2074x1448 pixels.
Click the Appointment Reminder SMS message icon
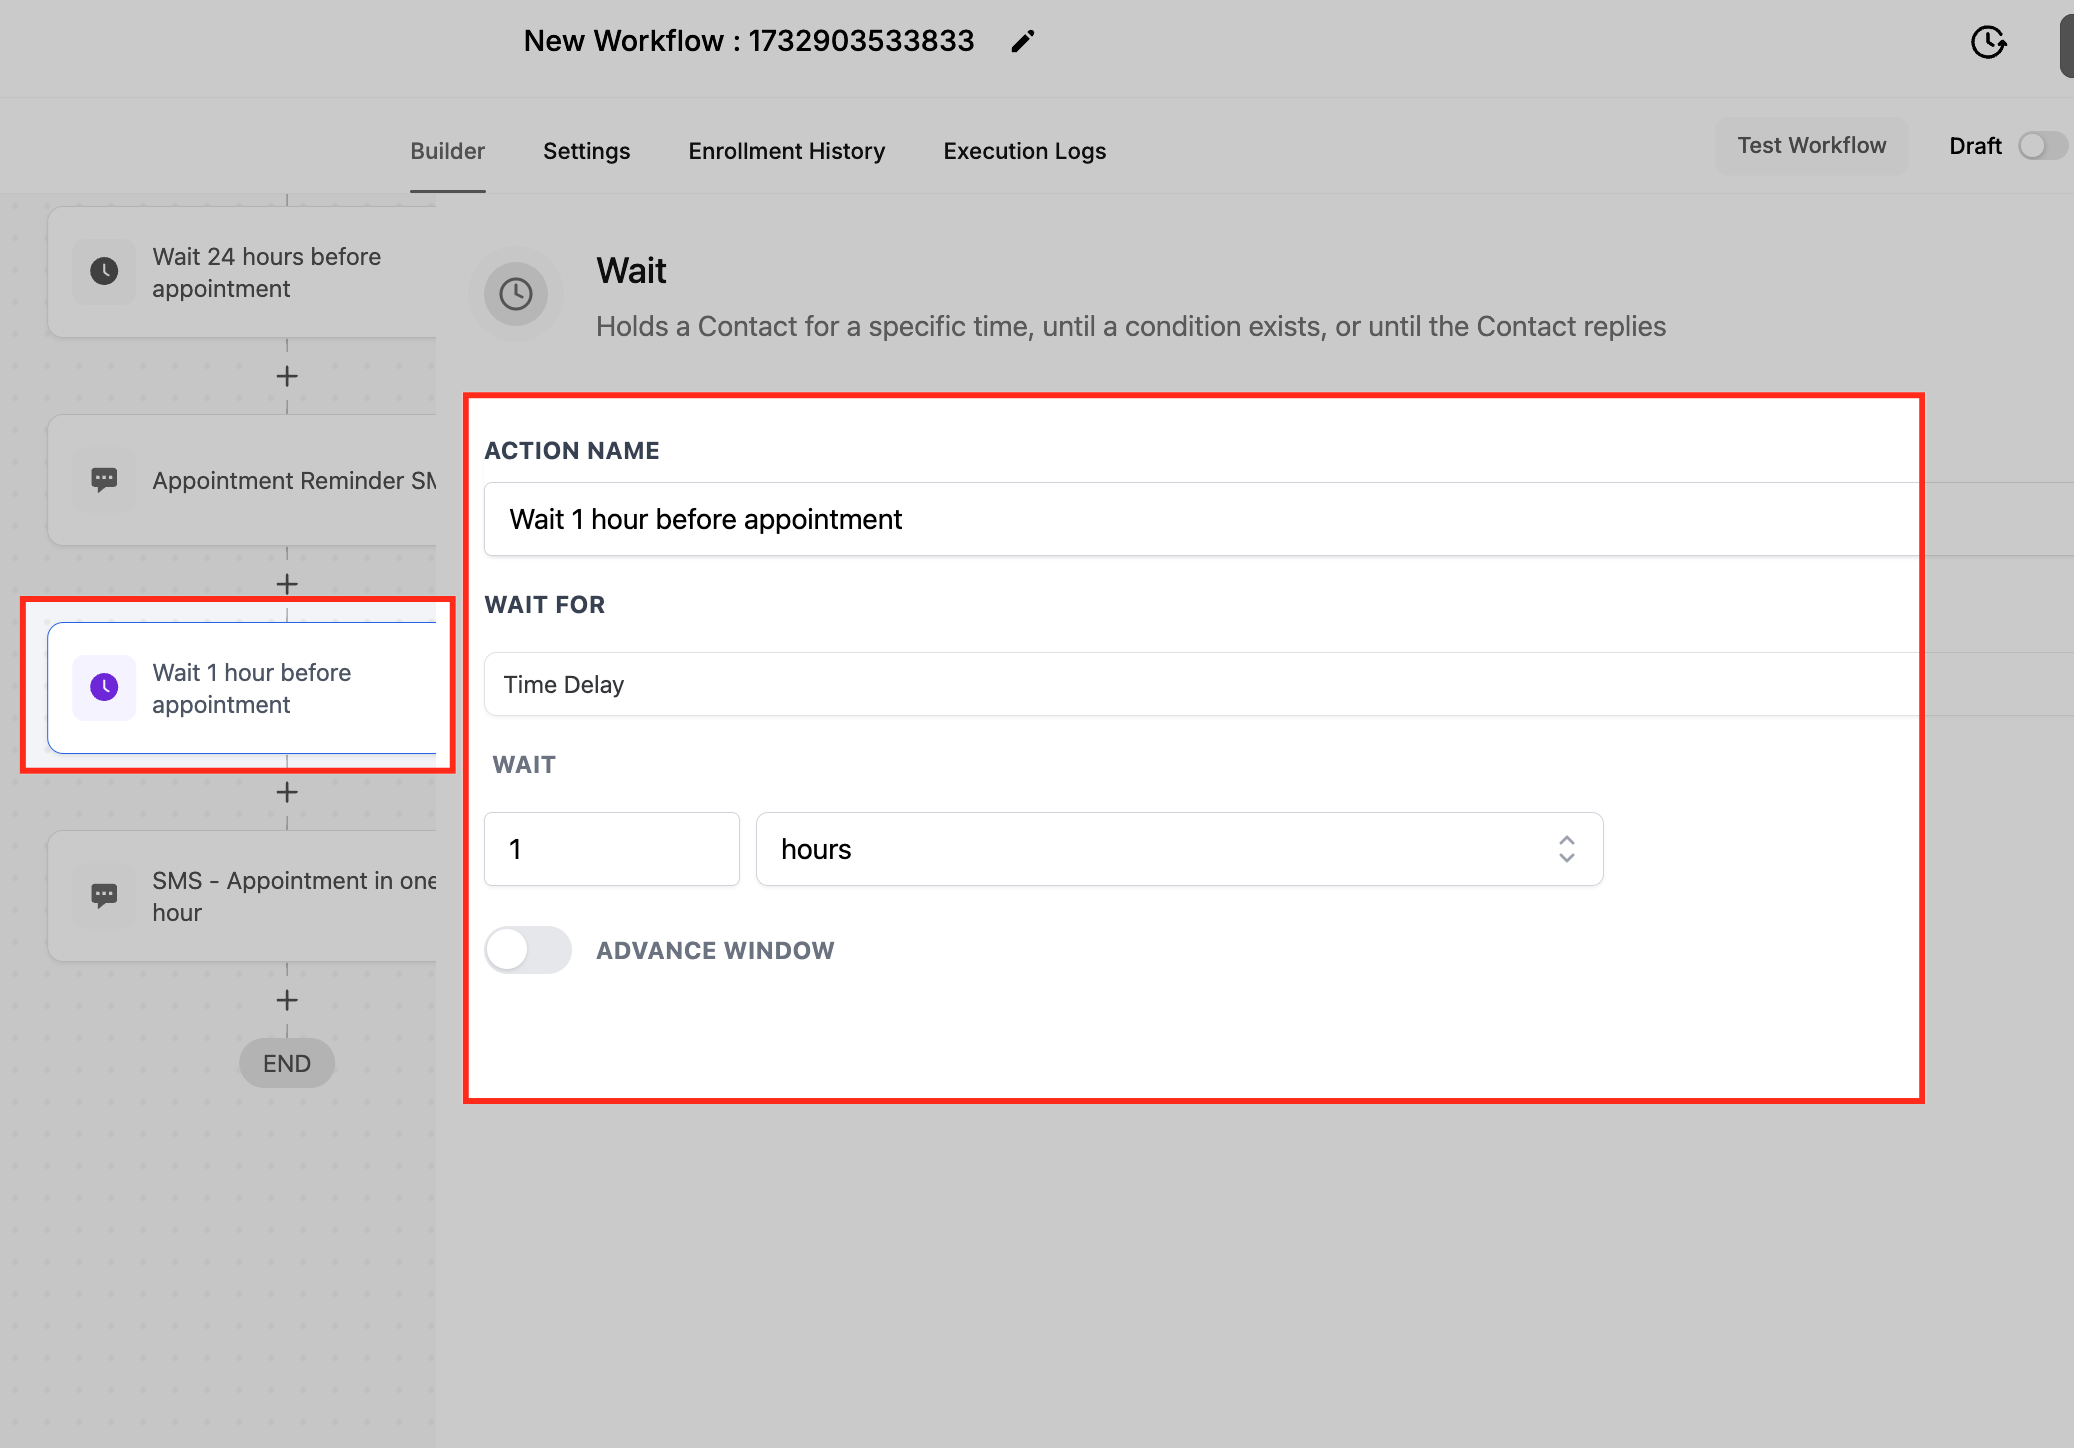(104, 480)
